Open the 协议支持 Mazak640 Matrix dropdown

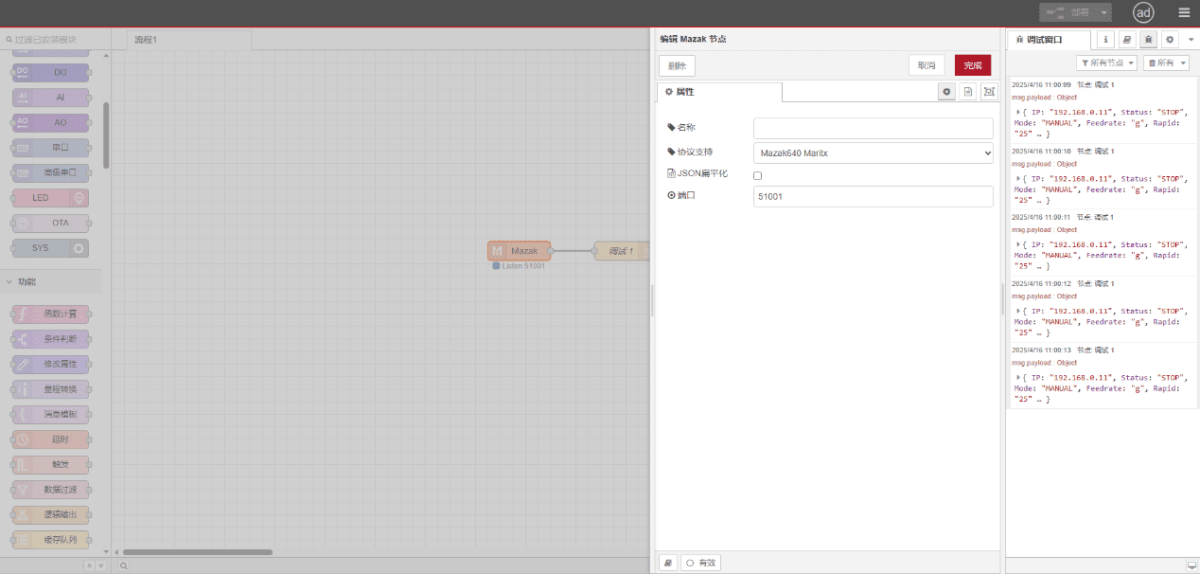[x=873, y=153]
